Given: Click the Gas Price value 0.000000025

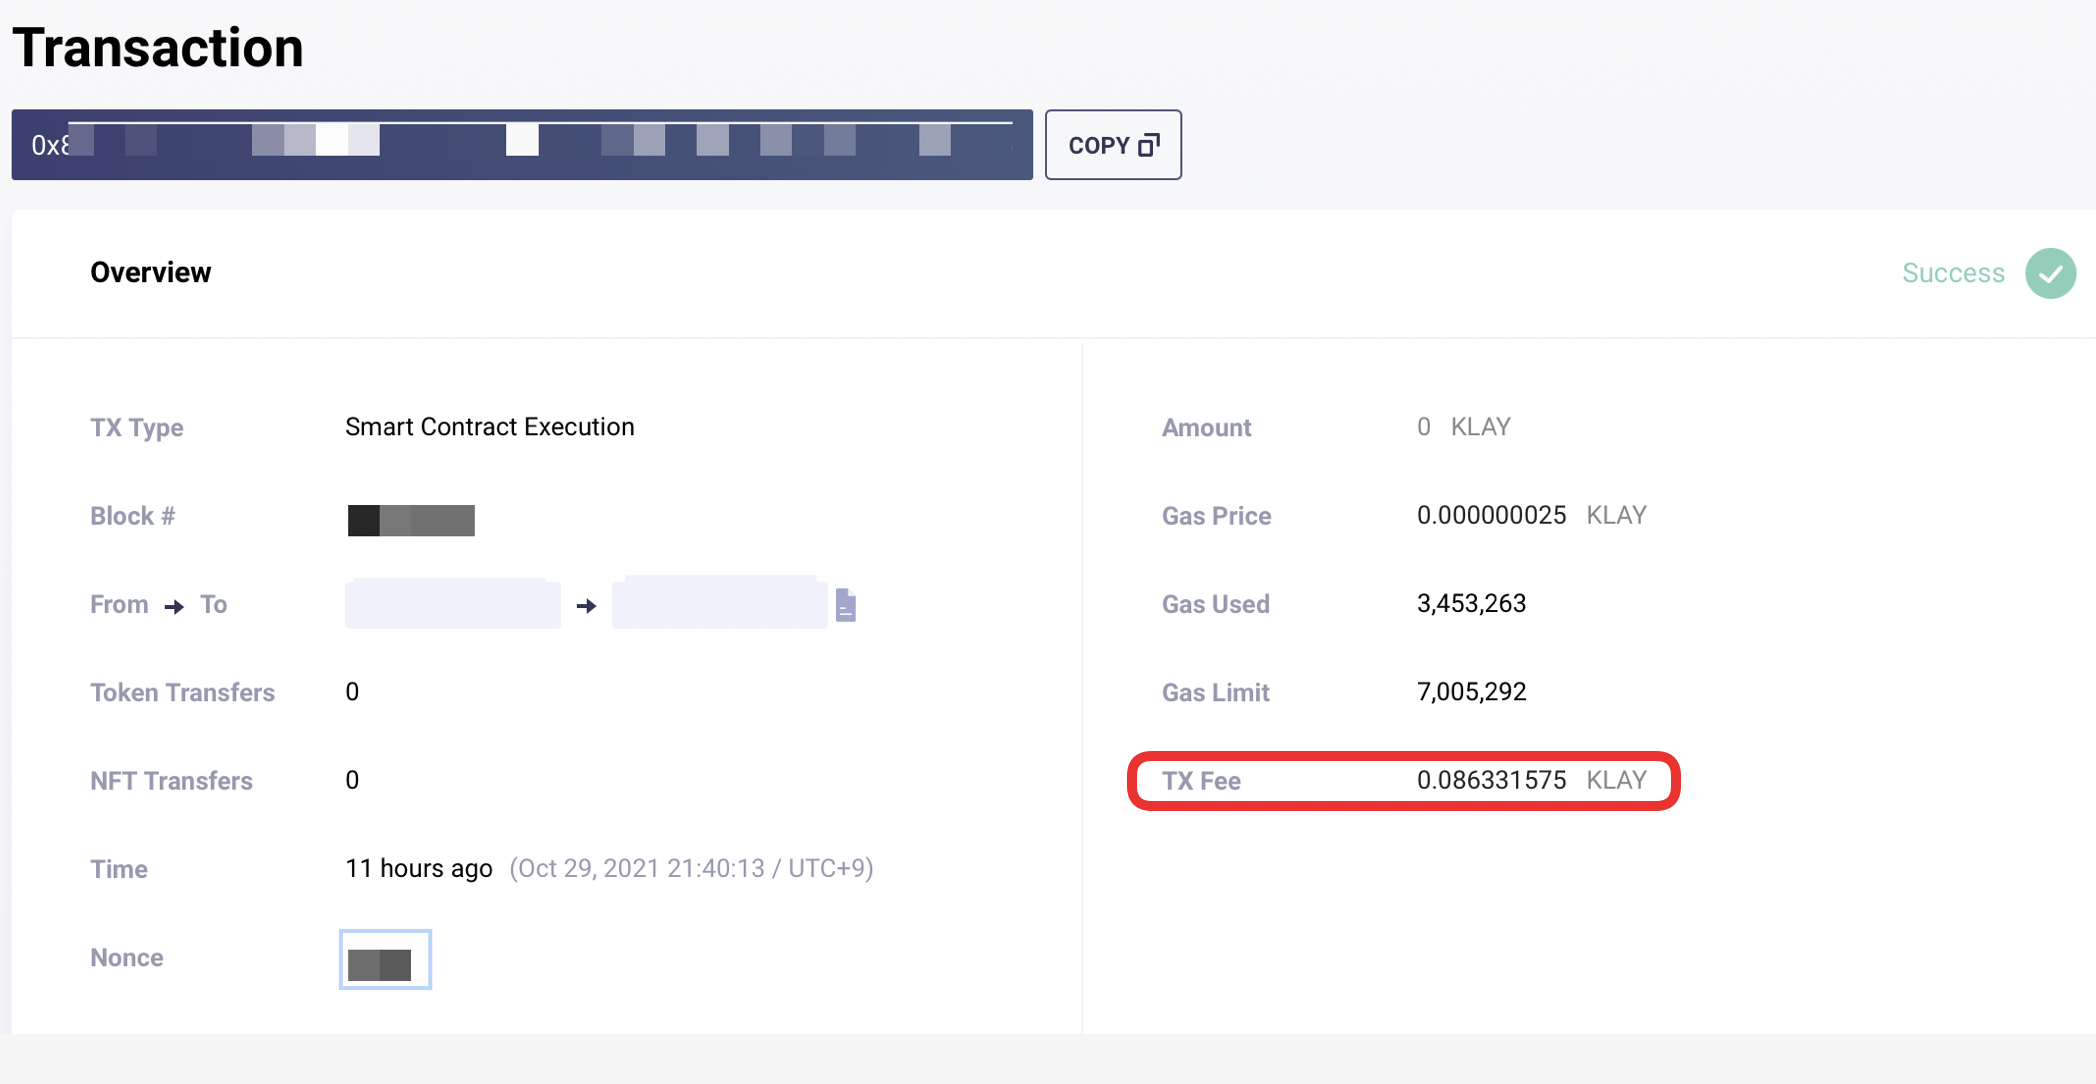Looking at the screenshot, I should 1491,515.
